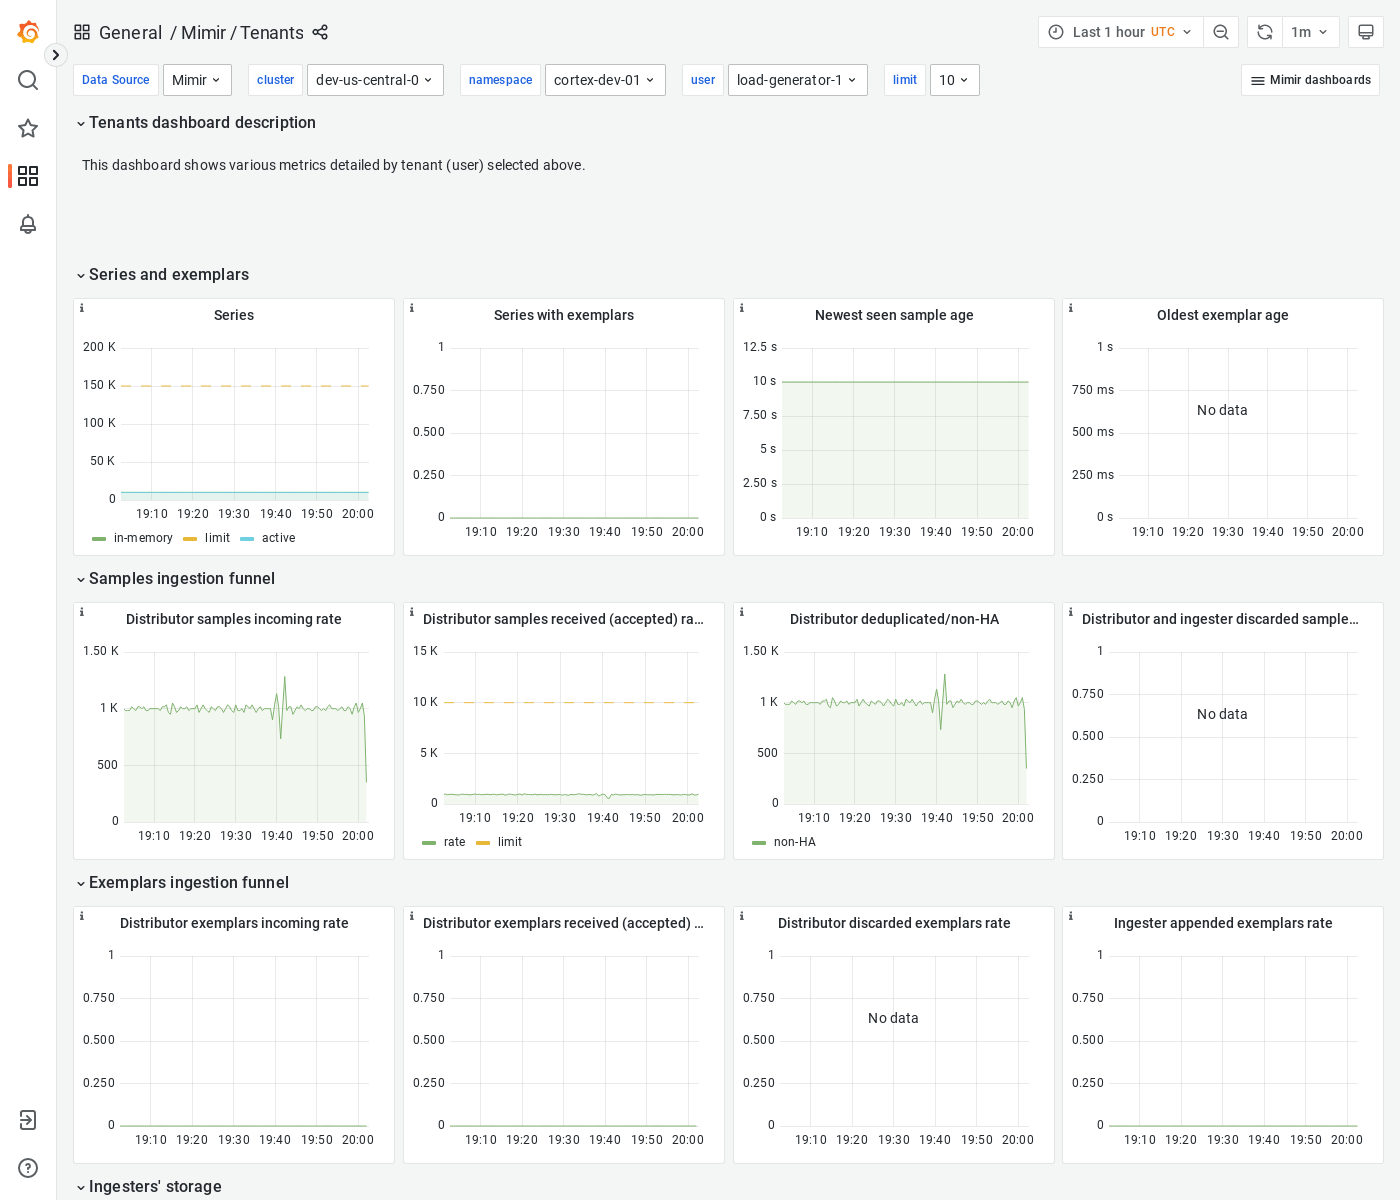Open Alerting via the bell icon
The height and width of the screenshot is (1200, 1400).
tap(28, 225)
